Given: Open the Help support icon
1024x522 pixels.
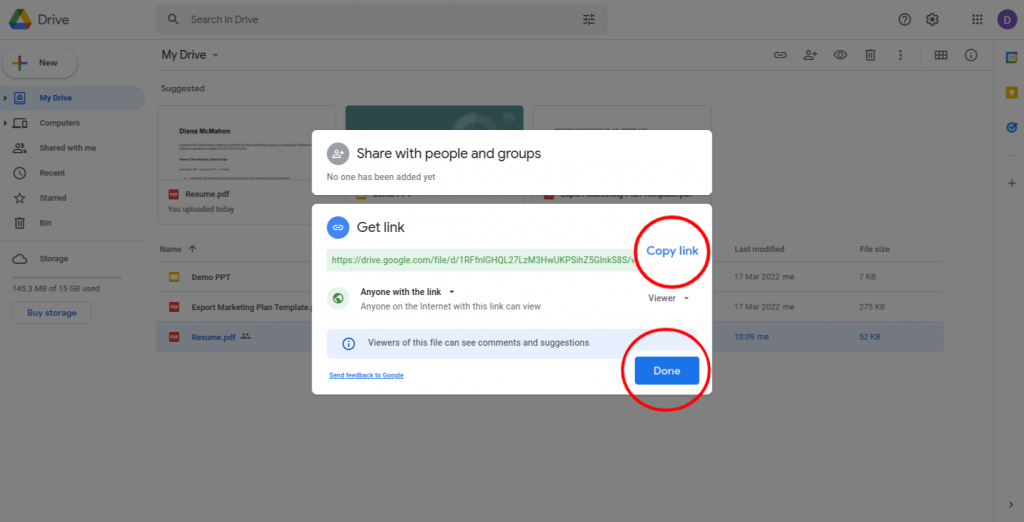Looking at the screenshot, I should [x=905, y=19].
